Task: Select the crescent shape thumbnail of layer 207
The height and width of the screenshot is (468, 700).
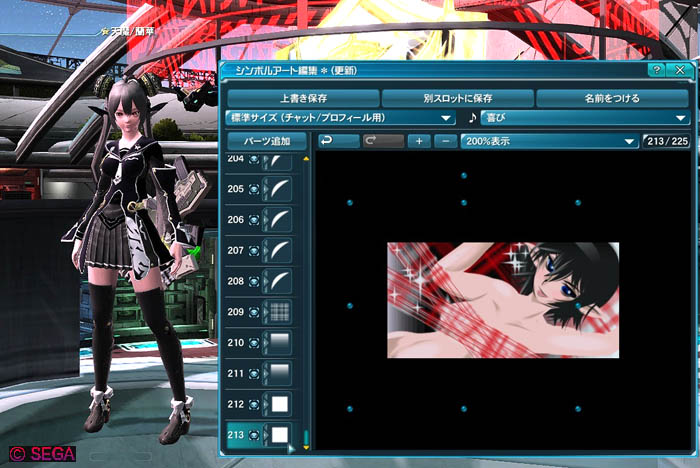Action: coord(279,251)
